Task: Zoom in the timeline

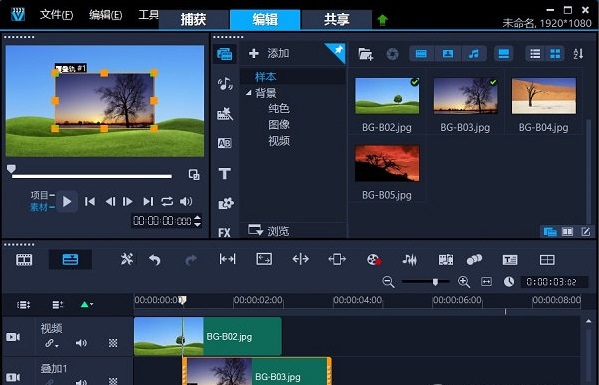Action: 464,282
